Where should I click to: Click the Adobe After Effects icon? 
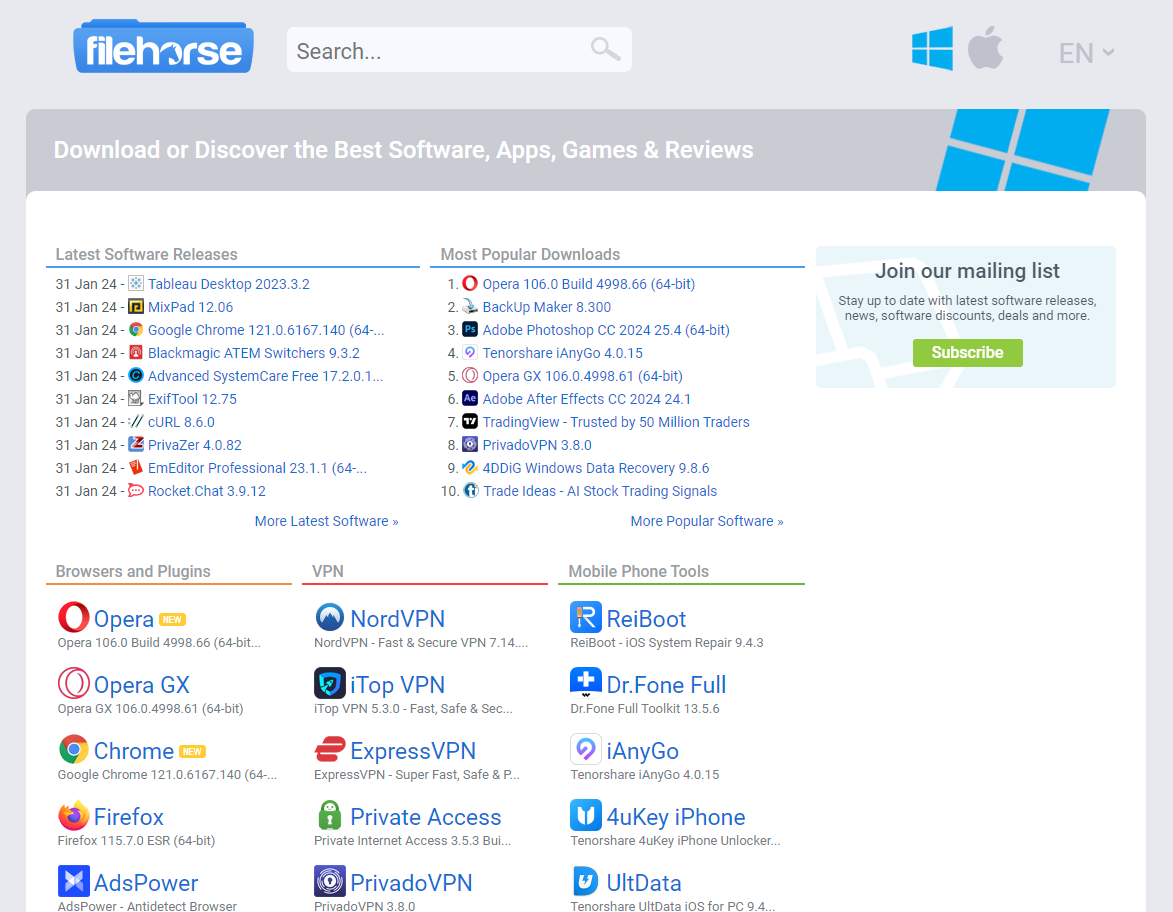470,399
